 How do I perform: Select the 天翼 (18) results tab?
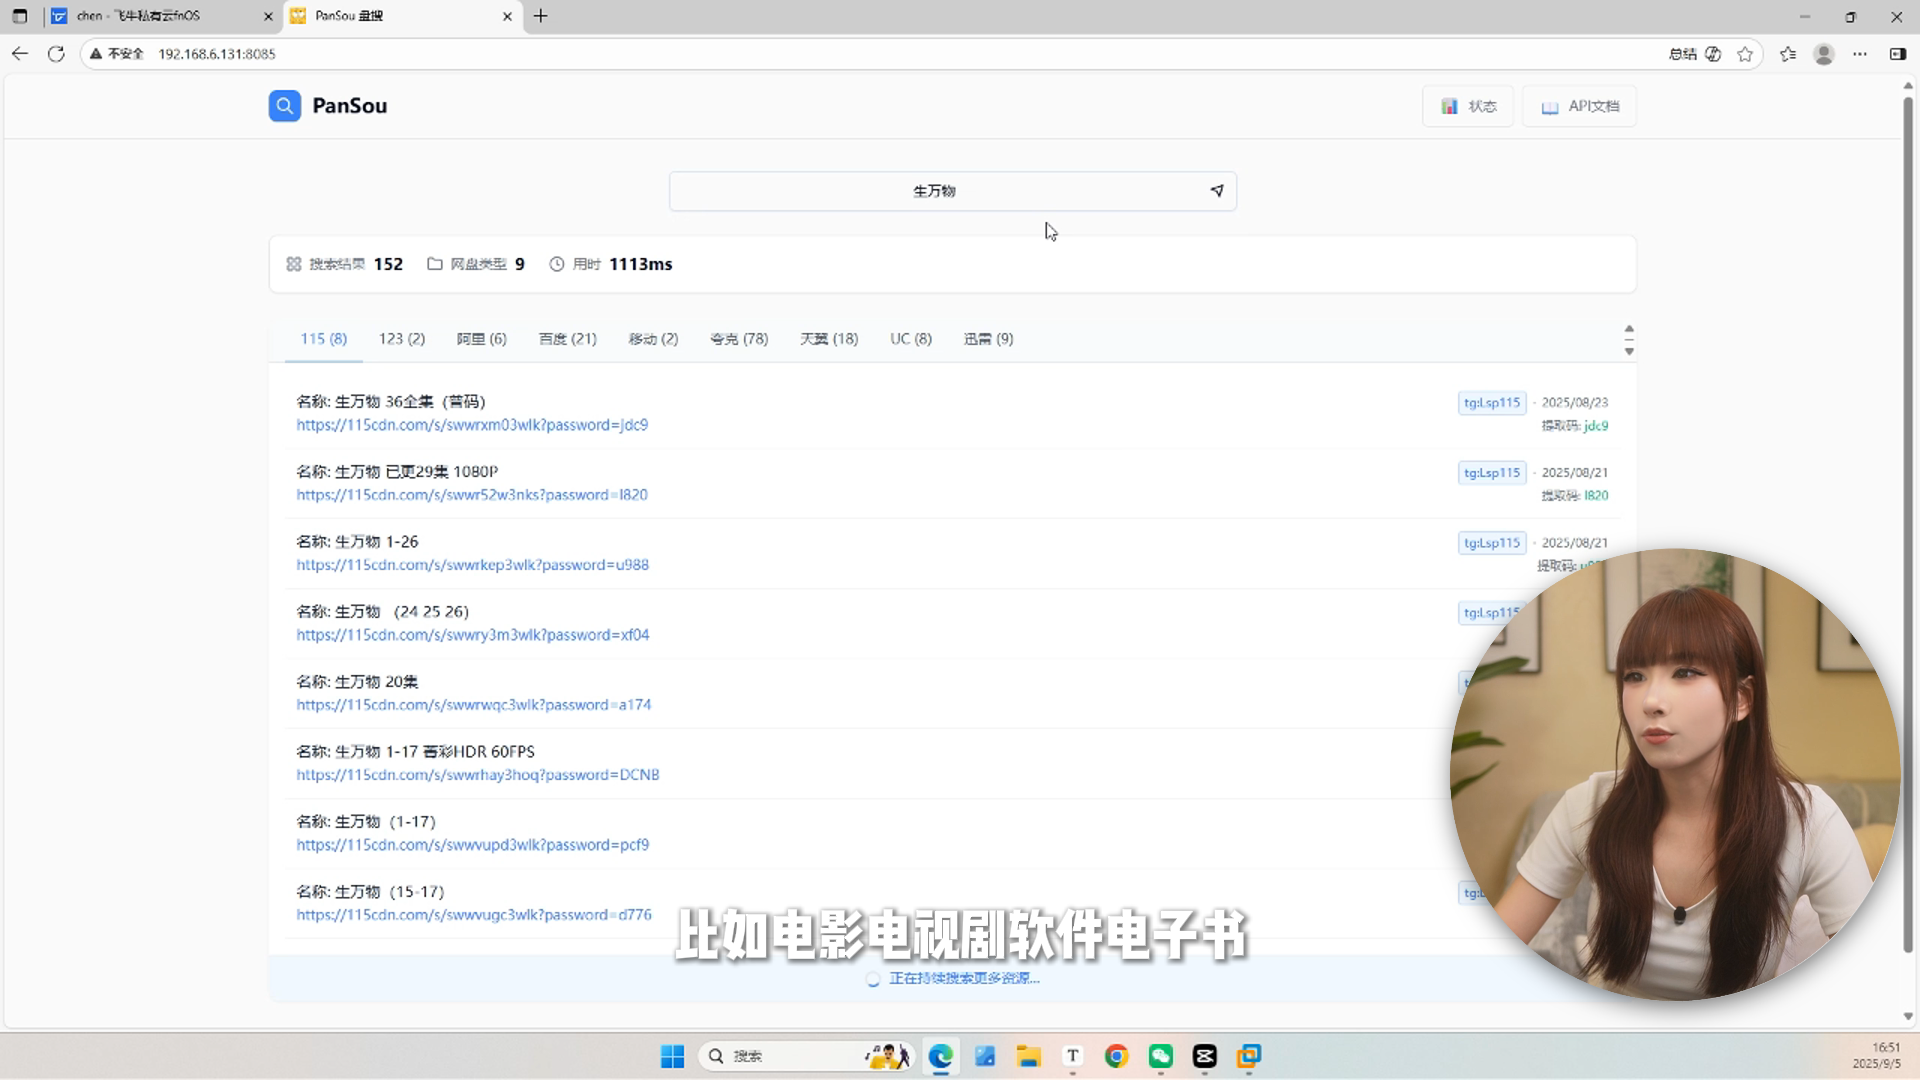pos(828,339)
